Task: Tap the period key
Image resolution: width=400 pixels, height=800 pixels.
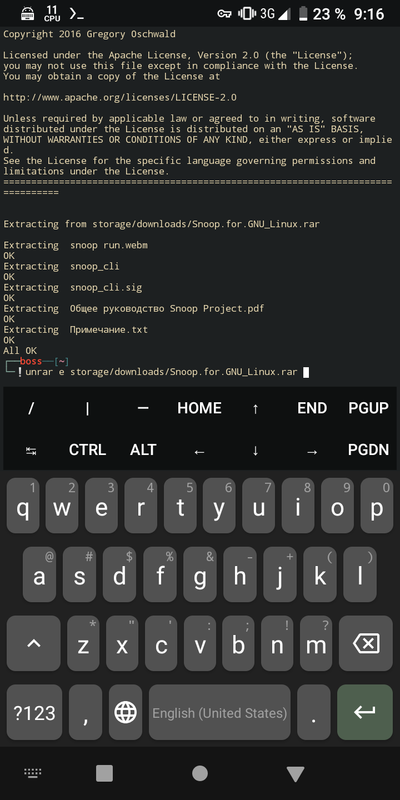Action: [x=314, y=712]
